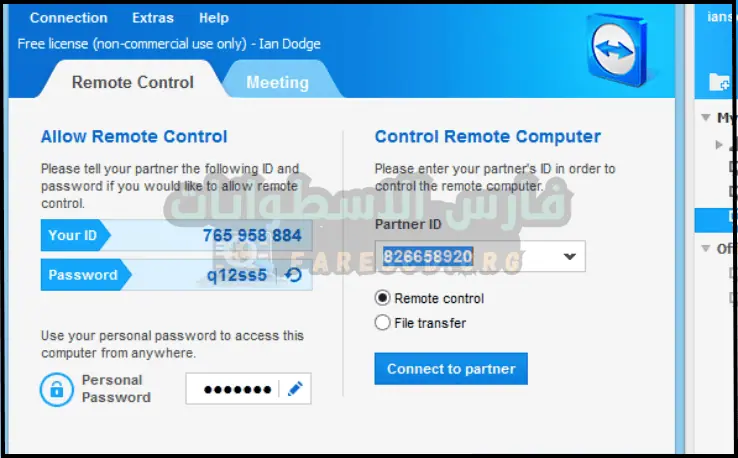Expand the collapsed sub-group arrow in contacts panel
The image size is (738, 458).
(x=719, y=145)
